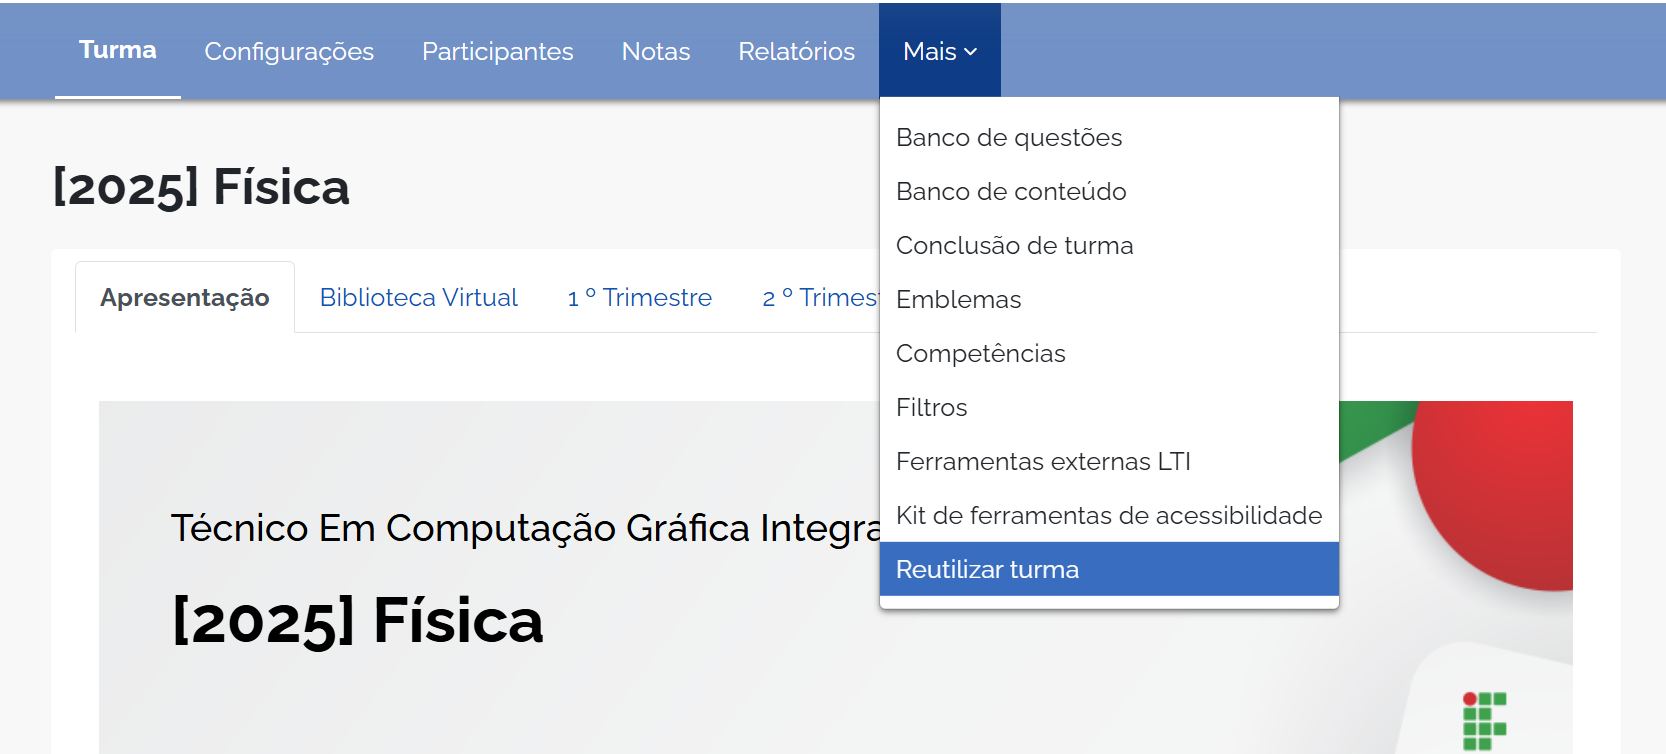Switch to the Relatórios tab
Viewport: 1666px width, 754px height.
click(796, 51)
